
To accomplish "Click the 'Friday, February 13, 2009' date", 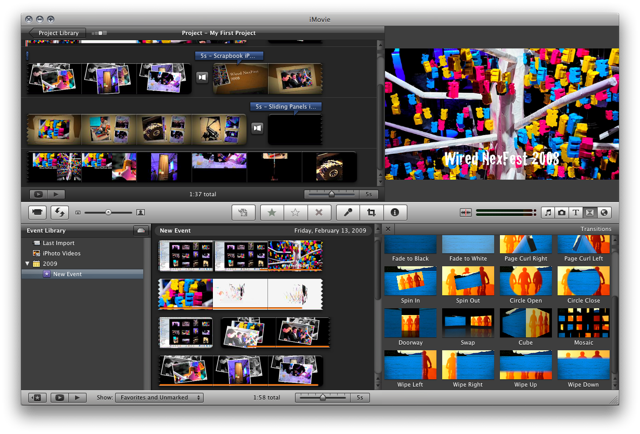I will 330,231.
